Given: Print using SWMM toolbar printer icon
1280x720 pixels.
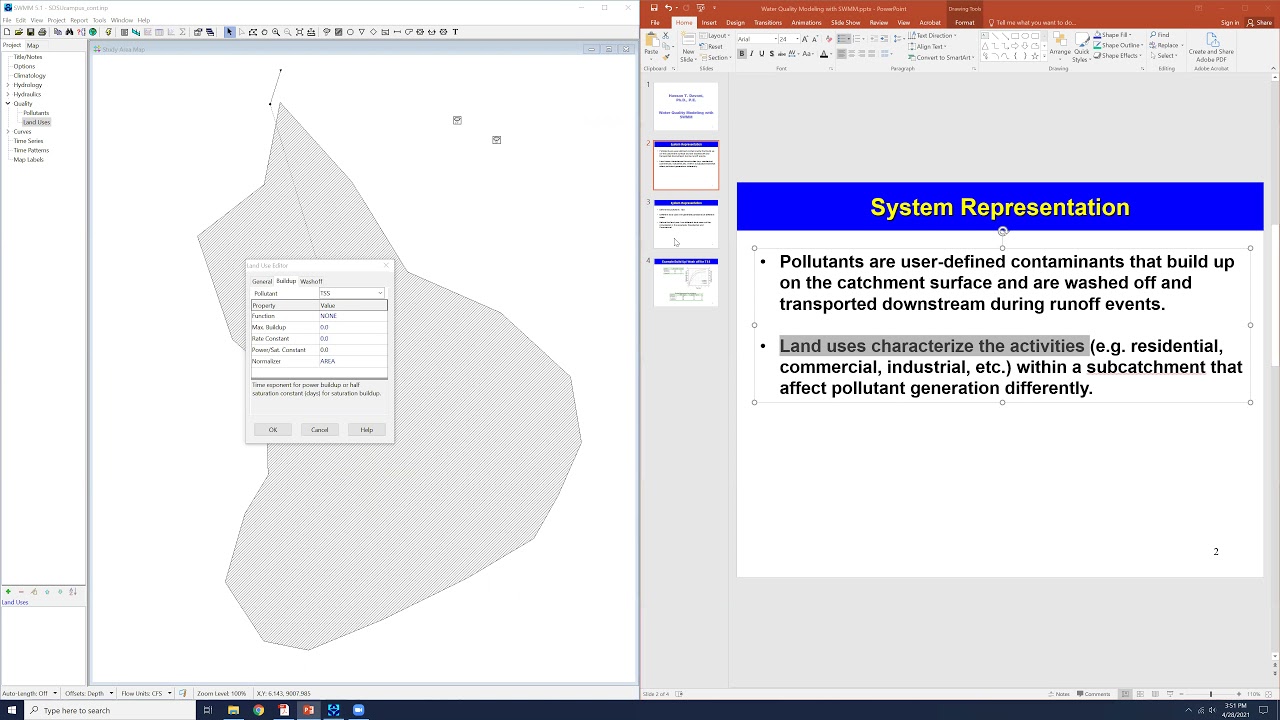Looking at the screenshot, I should 42,32.
